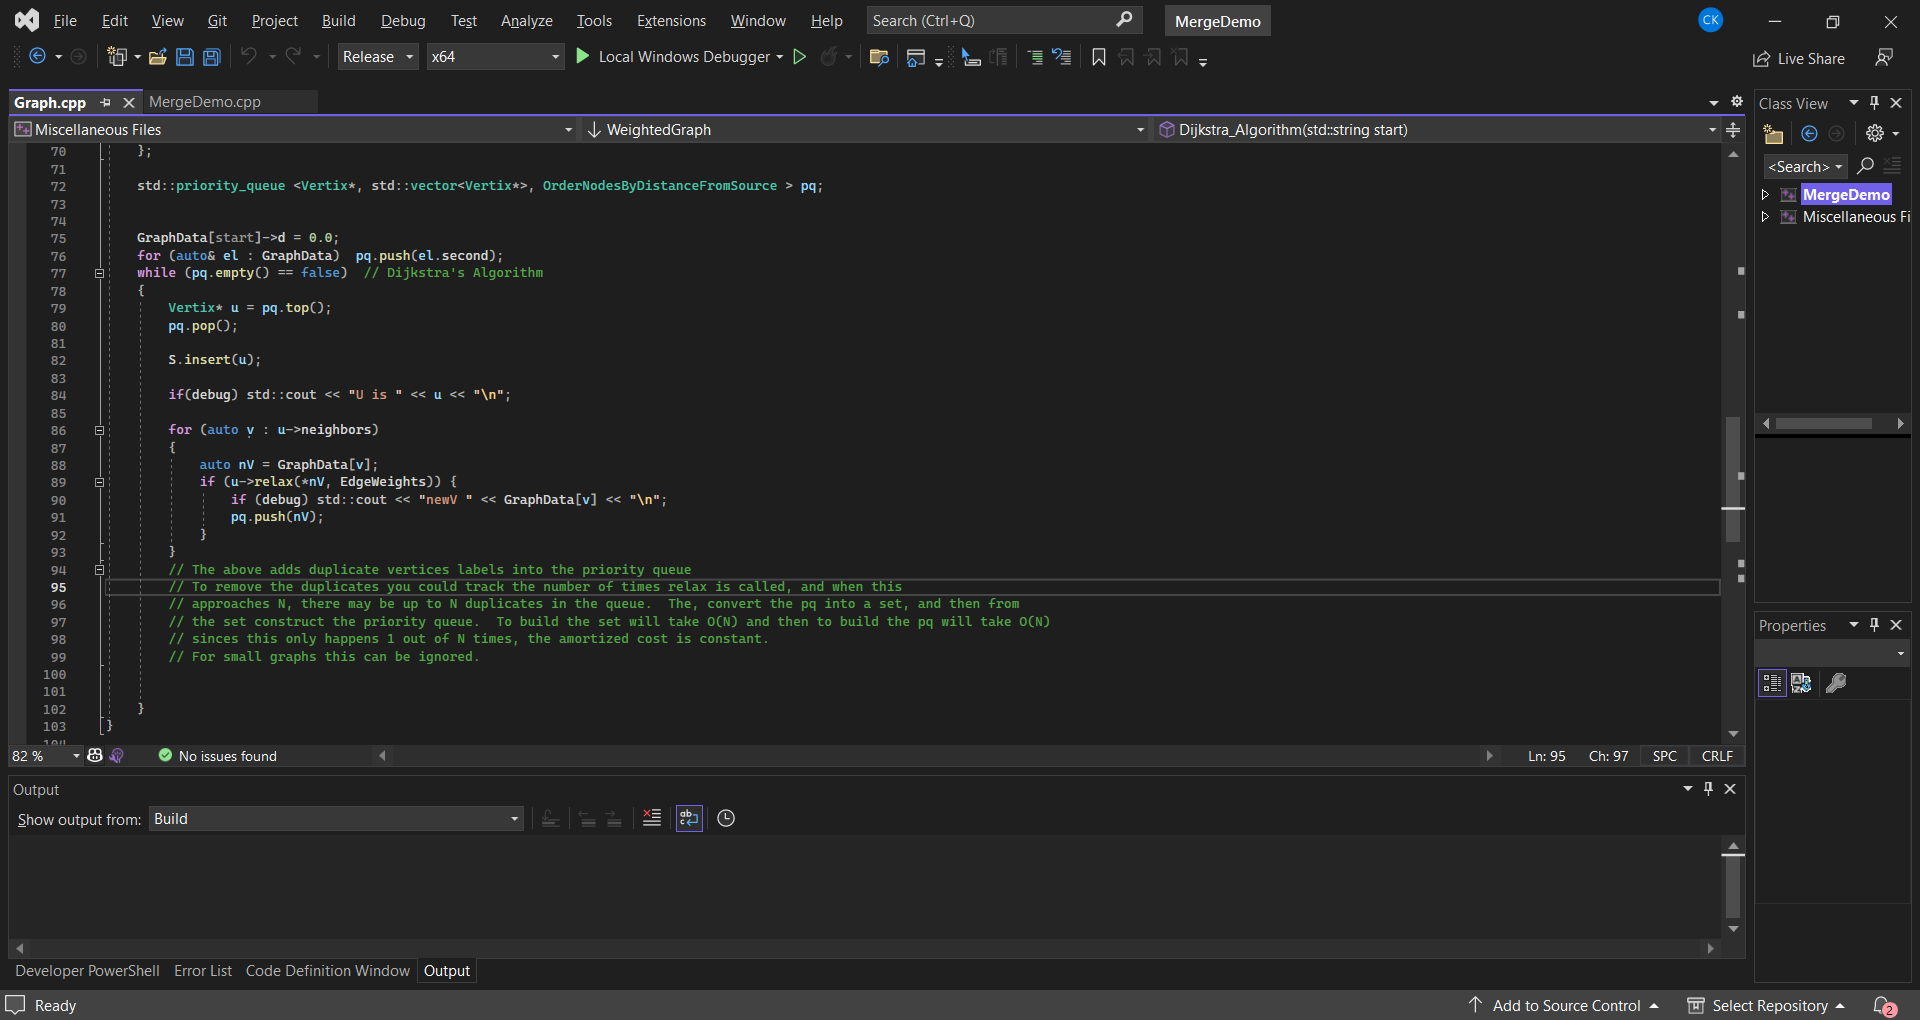The width and height of the screenshot is (1920, 1020).
Task: Click the notifications bell in status bar
Action: click(x=1884, y=1005)
